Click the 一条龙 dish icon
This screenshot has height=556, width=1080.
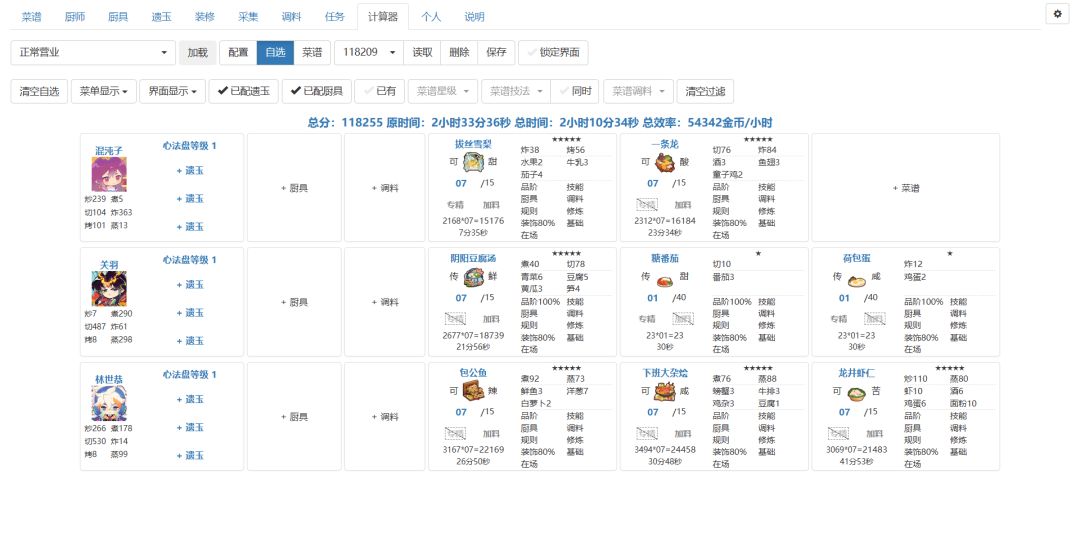[665, 163]
